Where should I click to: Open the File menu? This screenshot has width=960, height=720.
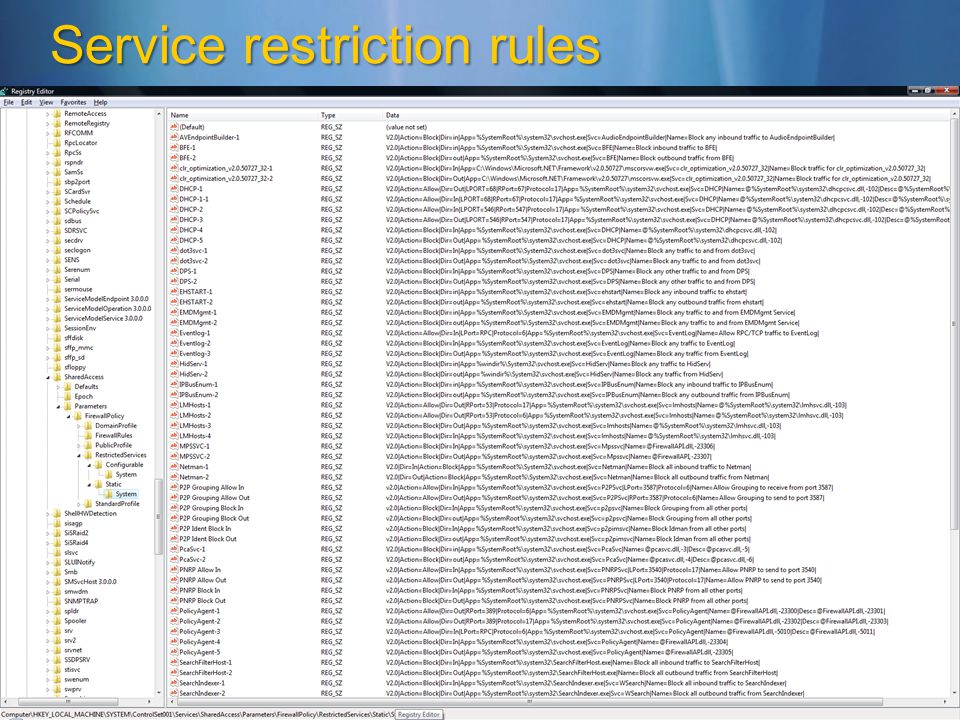[9, 102]
